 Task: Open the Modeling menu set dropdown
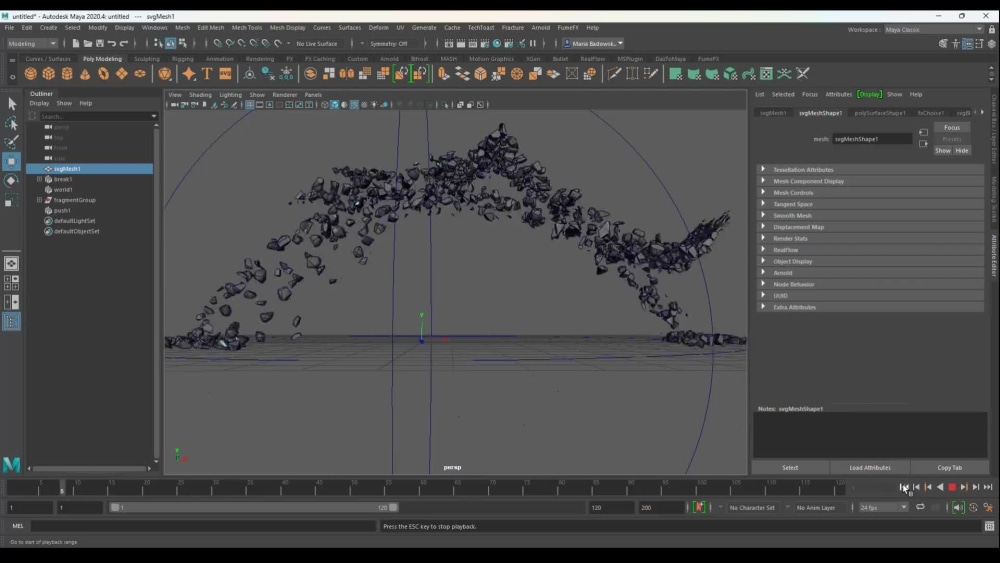[x=32, y=44]
